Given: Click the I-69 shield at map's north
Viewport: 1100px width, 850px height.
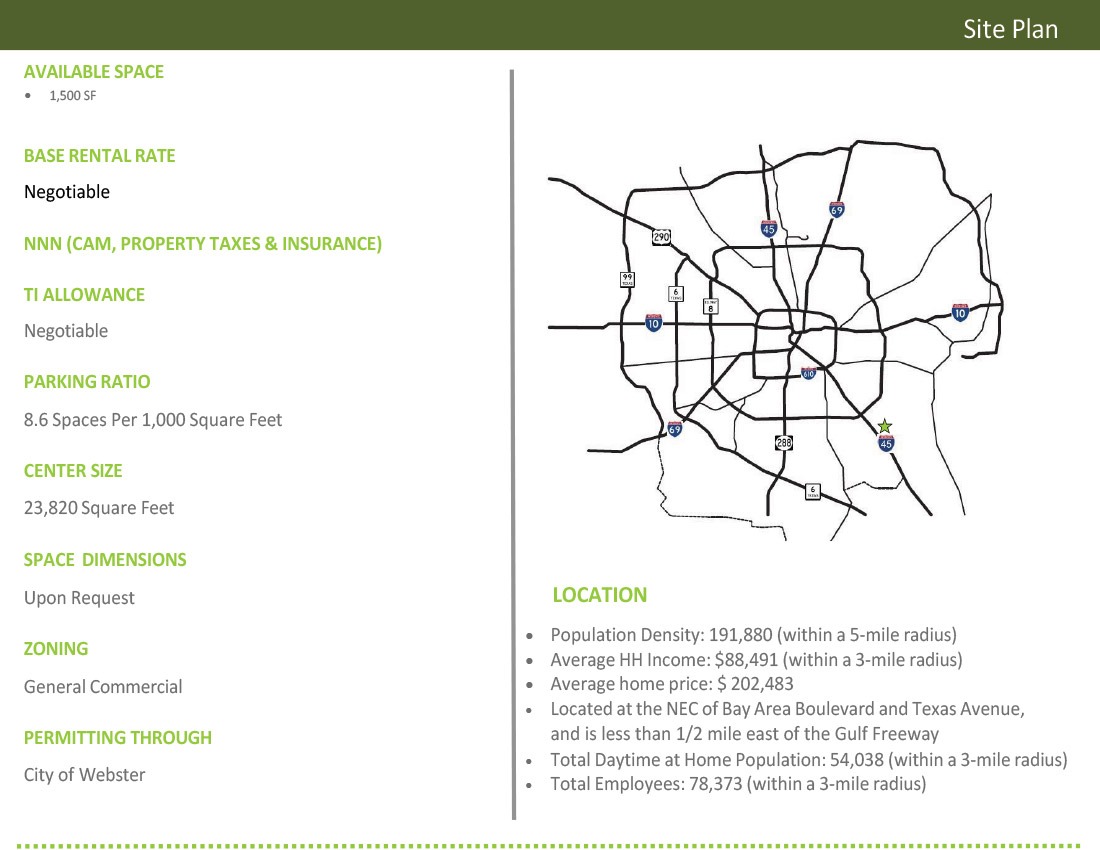Looking at the screenshot, I should pyautogui.click(x=837, y=209).
